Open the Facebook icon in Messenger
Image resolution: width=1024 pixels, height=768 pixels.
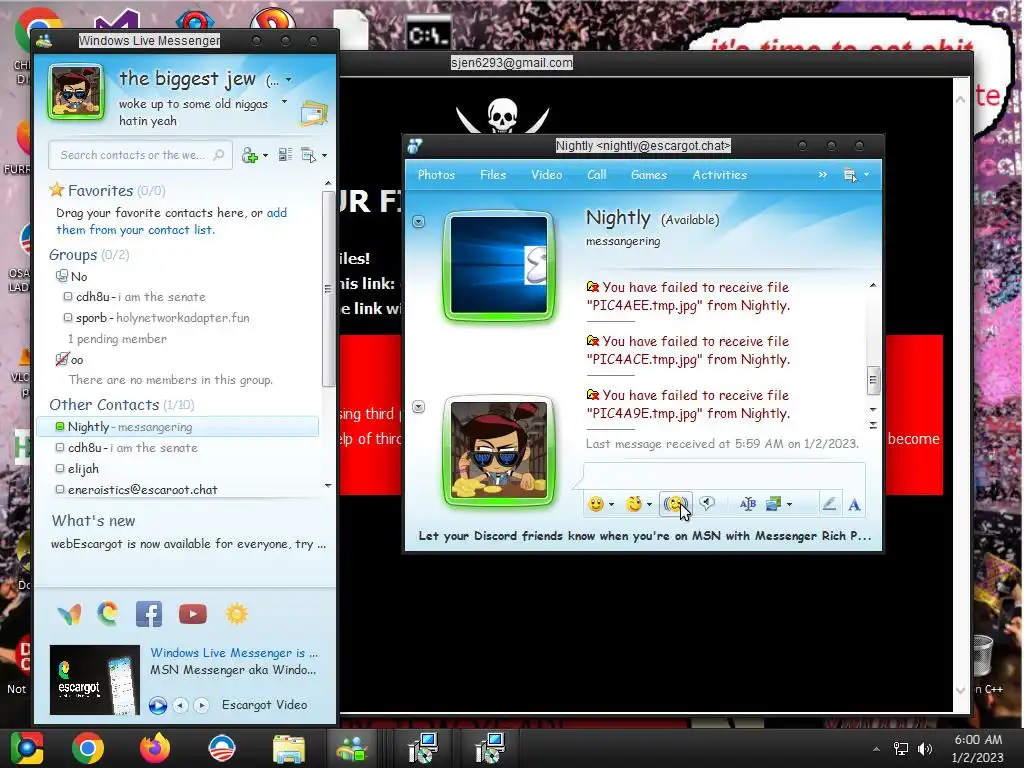[x=149, y=614]
